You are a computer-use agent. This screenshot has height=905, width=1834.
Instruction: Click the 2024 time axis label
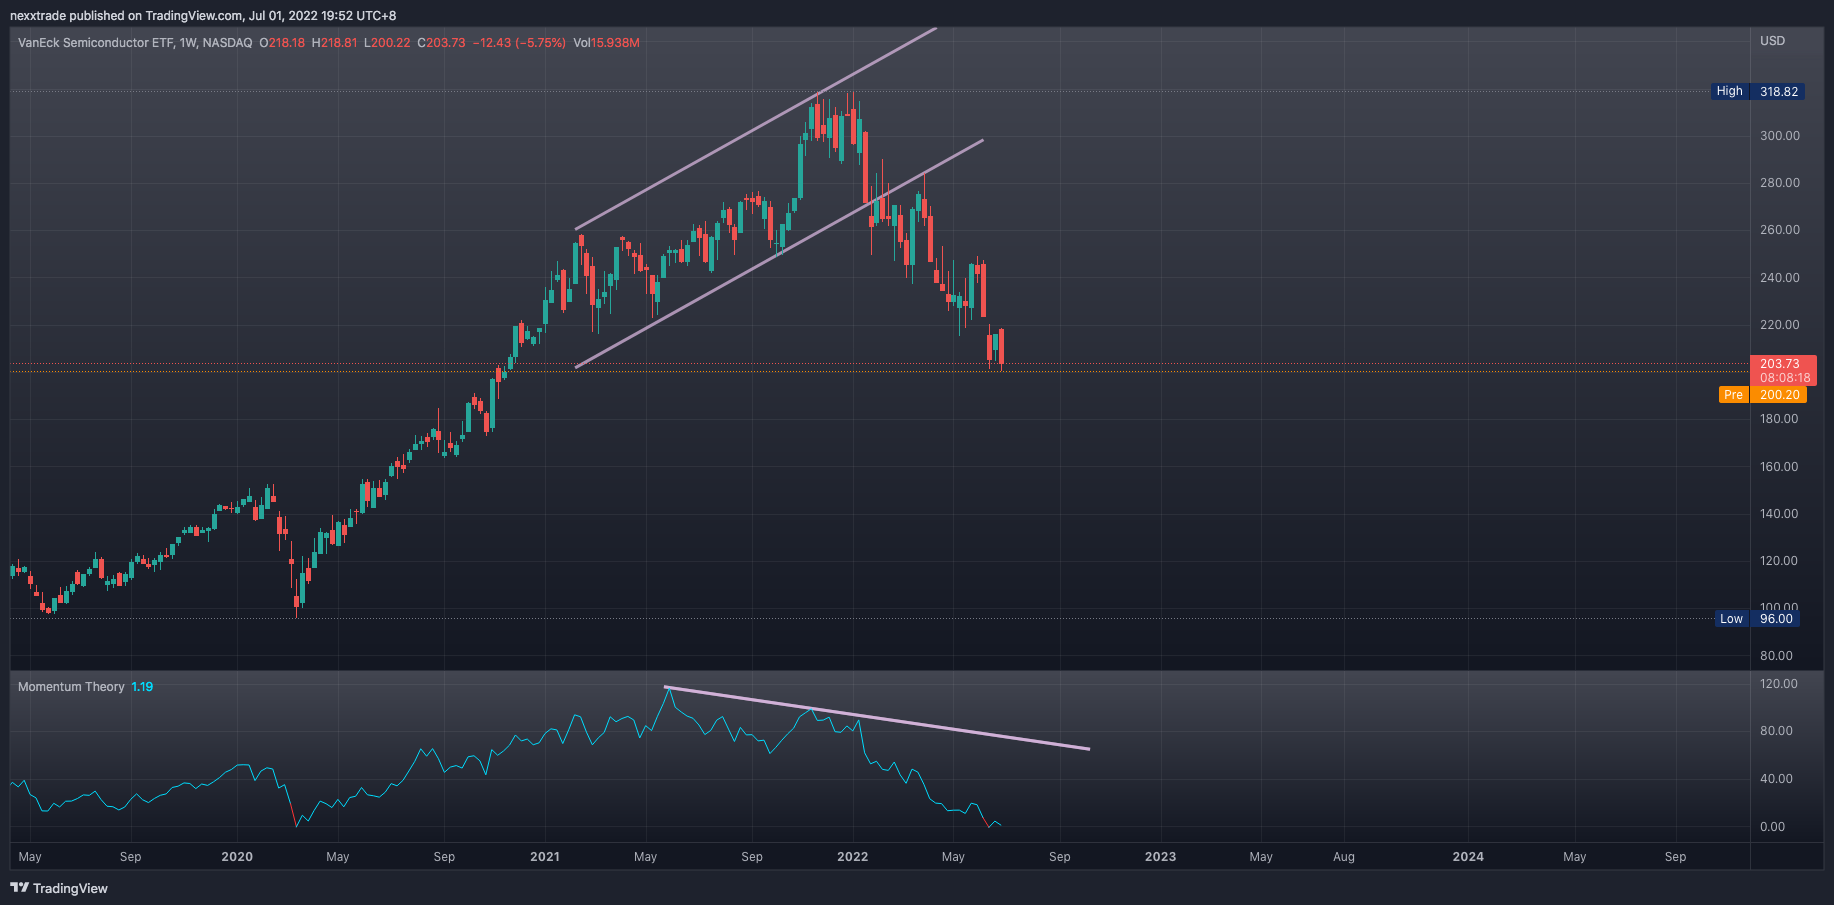coord(1468,857)
